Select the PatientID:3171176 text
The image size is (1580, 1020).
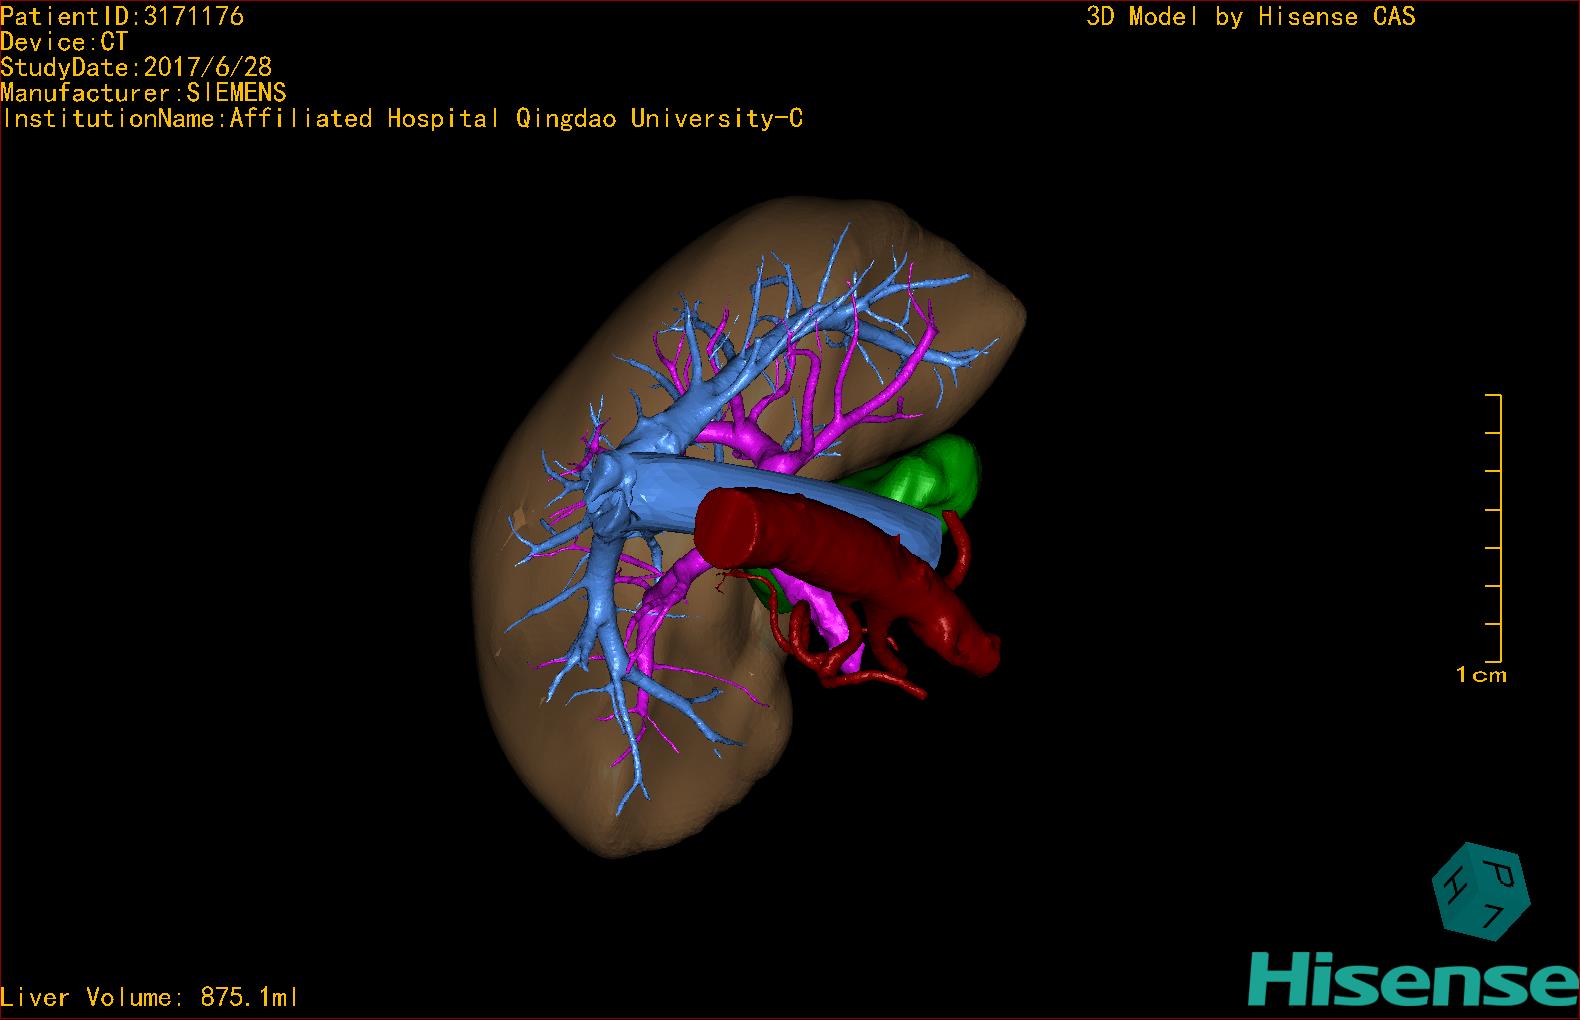tap(122, 16)
